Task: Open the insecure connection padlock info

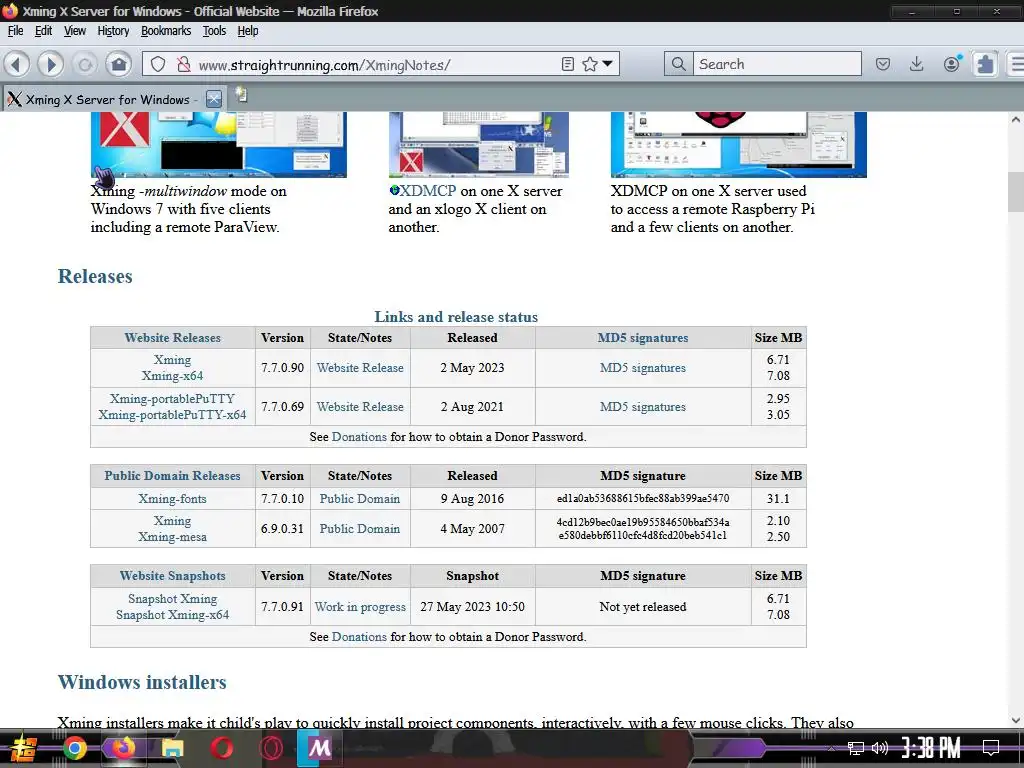Action: click(184, 64)
